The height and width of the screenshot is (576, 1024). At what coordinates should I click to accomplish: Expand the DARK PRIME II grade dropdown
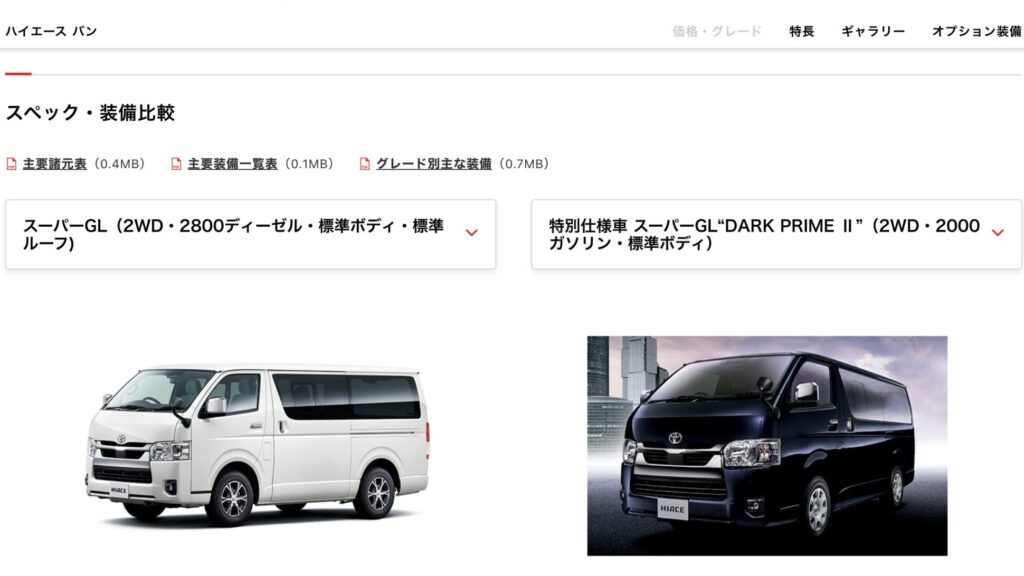(776, 234)
